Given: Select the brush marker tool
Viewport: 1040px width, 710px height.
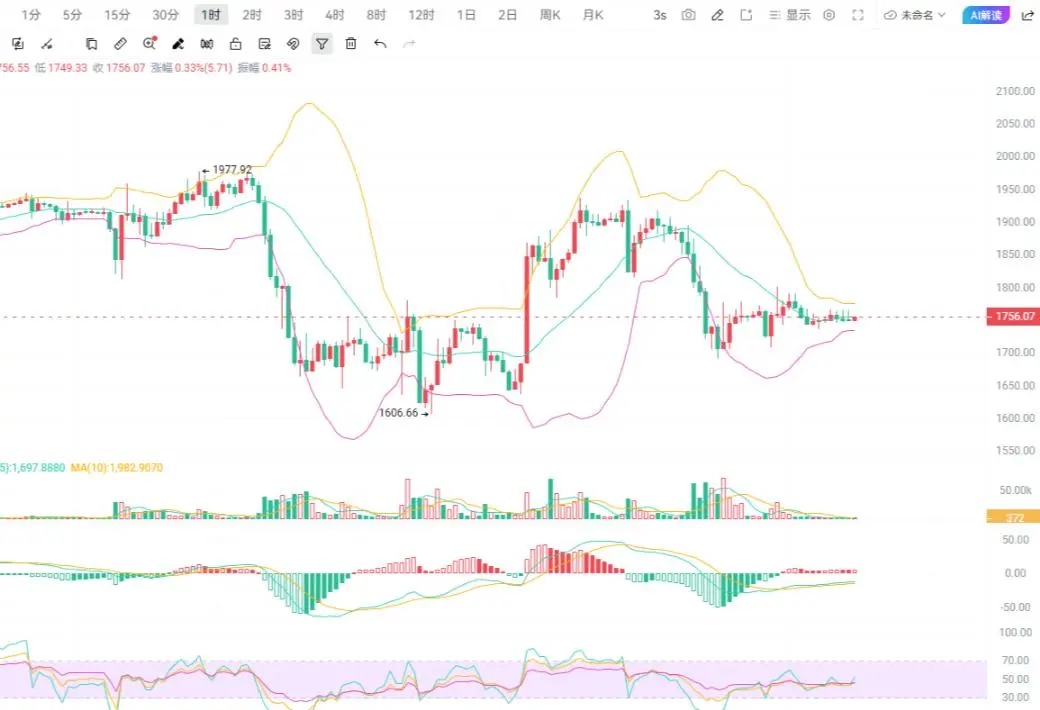Looking at the screenshot, I should (178, 44).
